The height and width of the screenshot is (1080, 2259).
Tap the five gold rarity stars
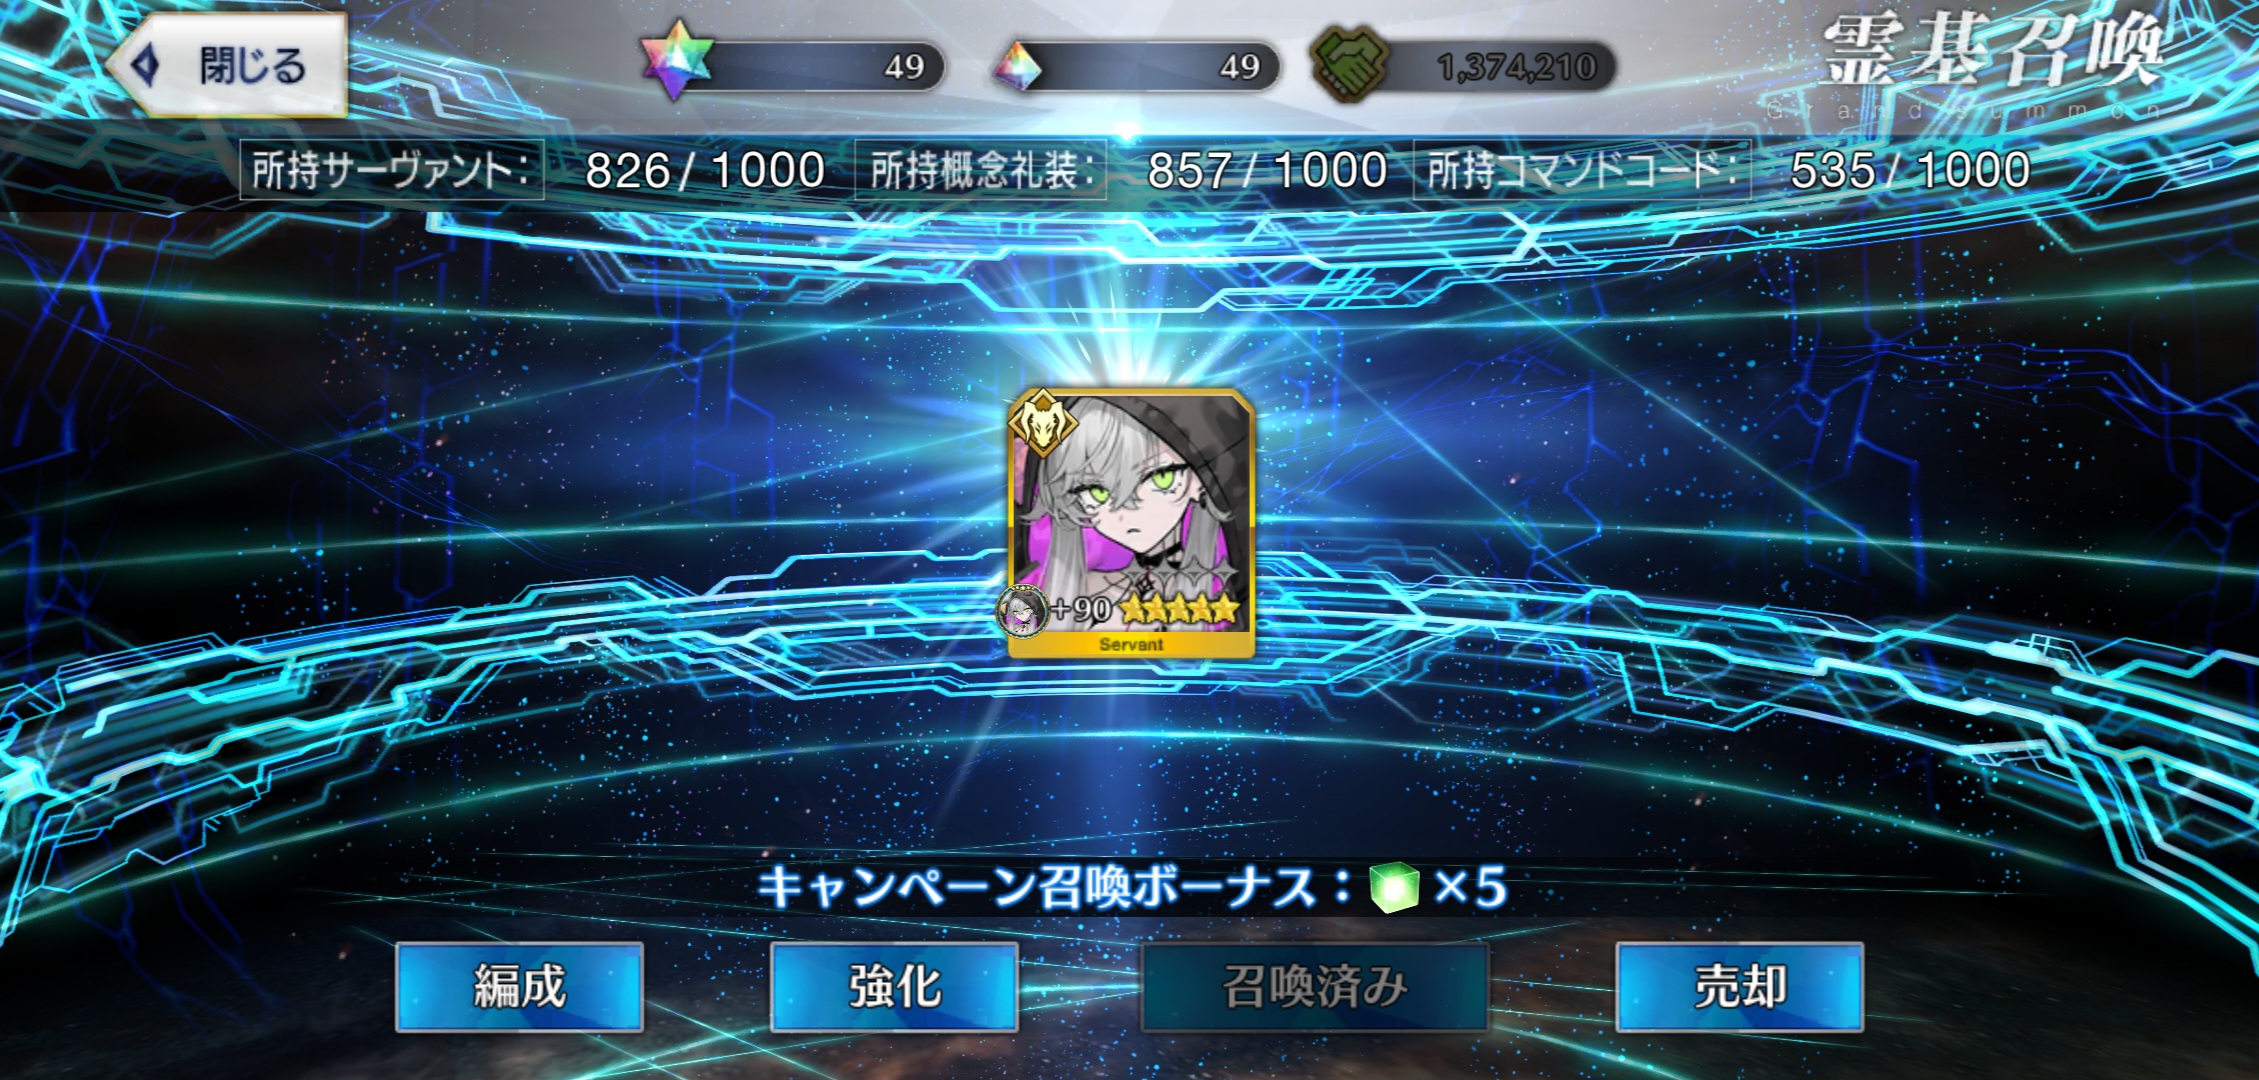click(1180, 608)
